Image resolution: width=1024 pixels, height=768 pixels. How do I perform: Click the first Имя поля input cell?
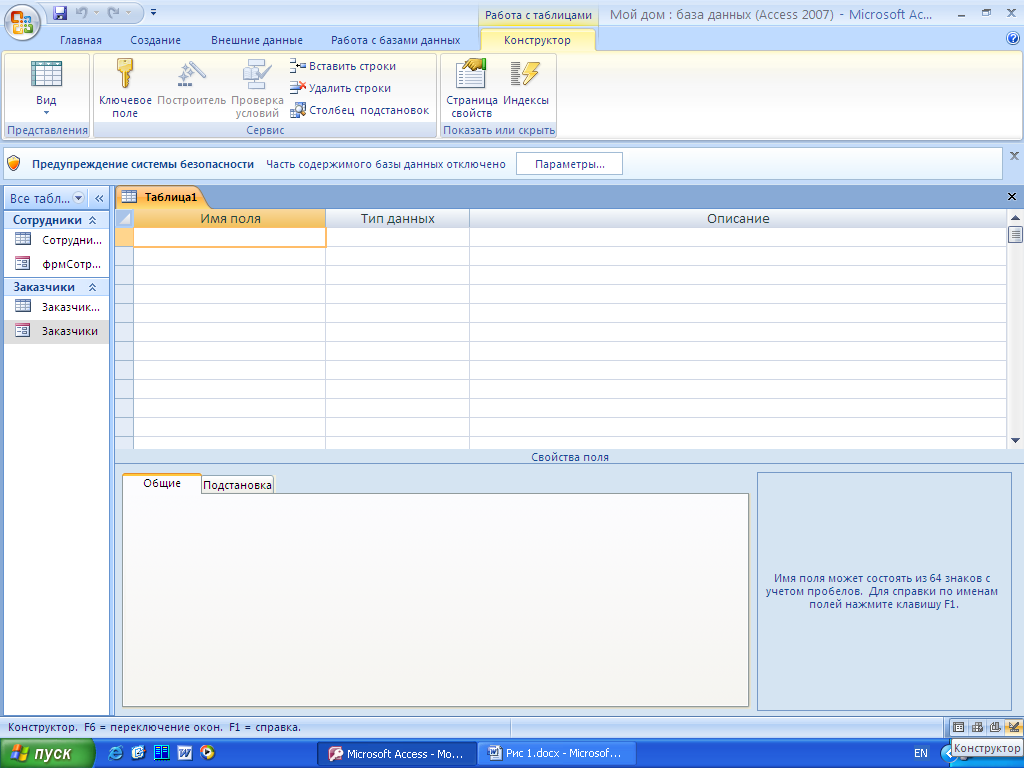click(230, 238)
